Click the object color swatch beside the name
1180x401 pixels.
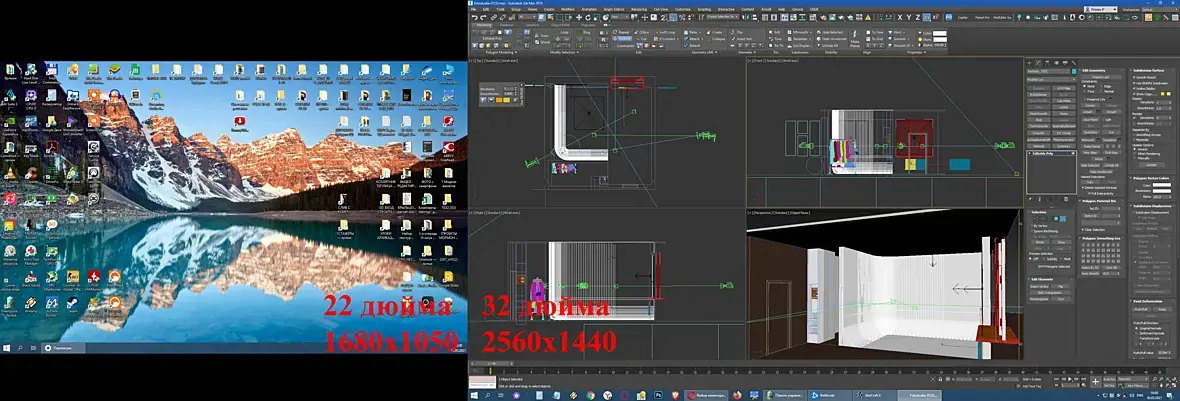(1074, 71)
